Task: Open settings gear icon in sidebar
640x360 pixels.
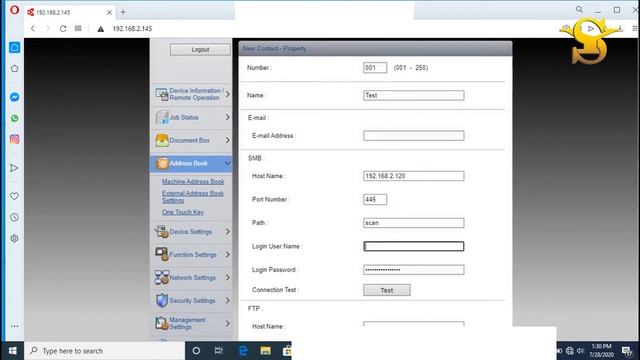Action: 14,238
